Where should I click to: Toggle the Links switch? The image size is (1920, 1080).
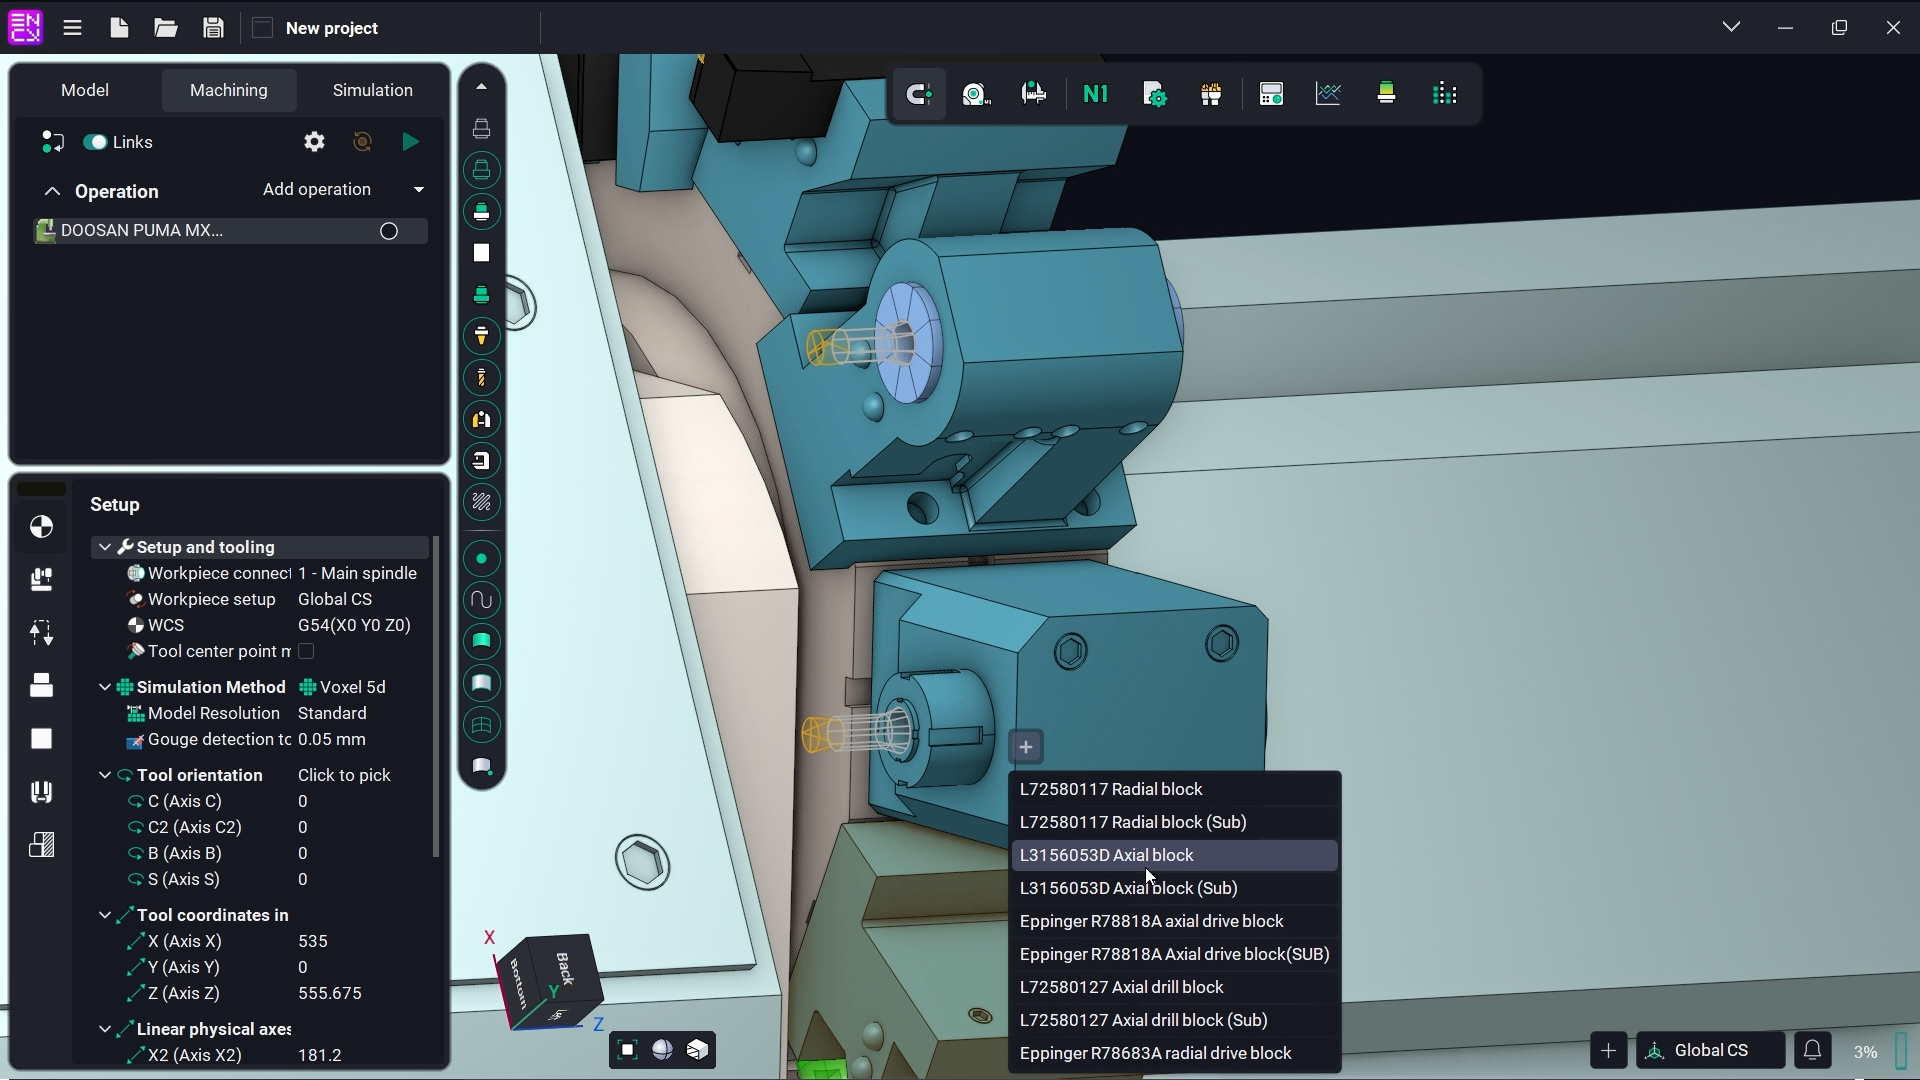(96, 142)
